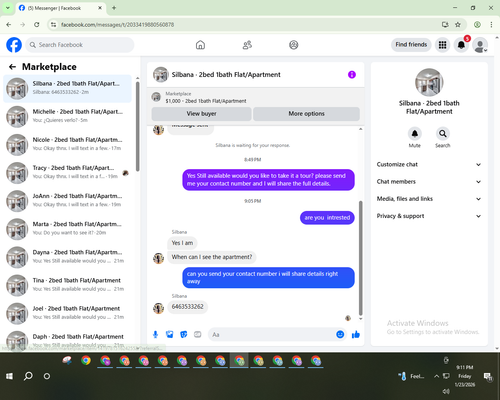Screen dimensions: 500x400
Task: Record a voice clip microphone icon
Action: 155,334
